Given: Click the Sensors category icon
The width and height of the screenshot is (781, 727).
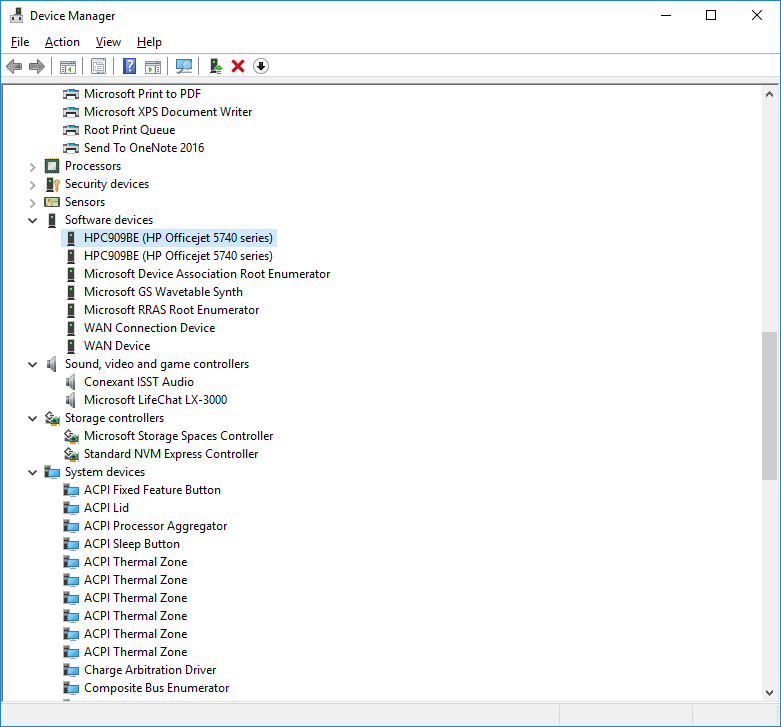Looking at the screenshot, I should [x=52, y=202].
